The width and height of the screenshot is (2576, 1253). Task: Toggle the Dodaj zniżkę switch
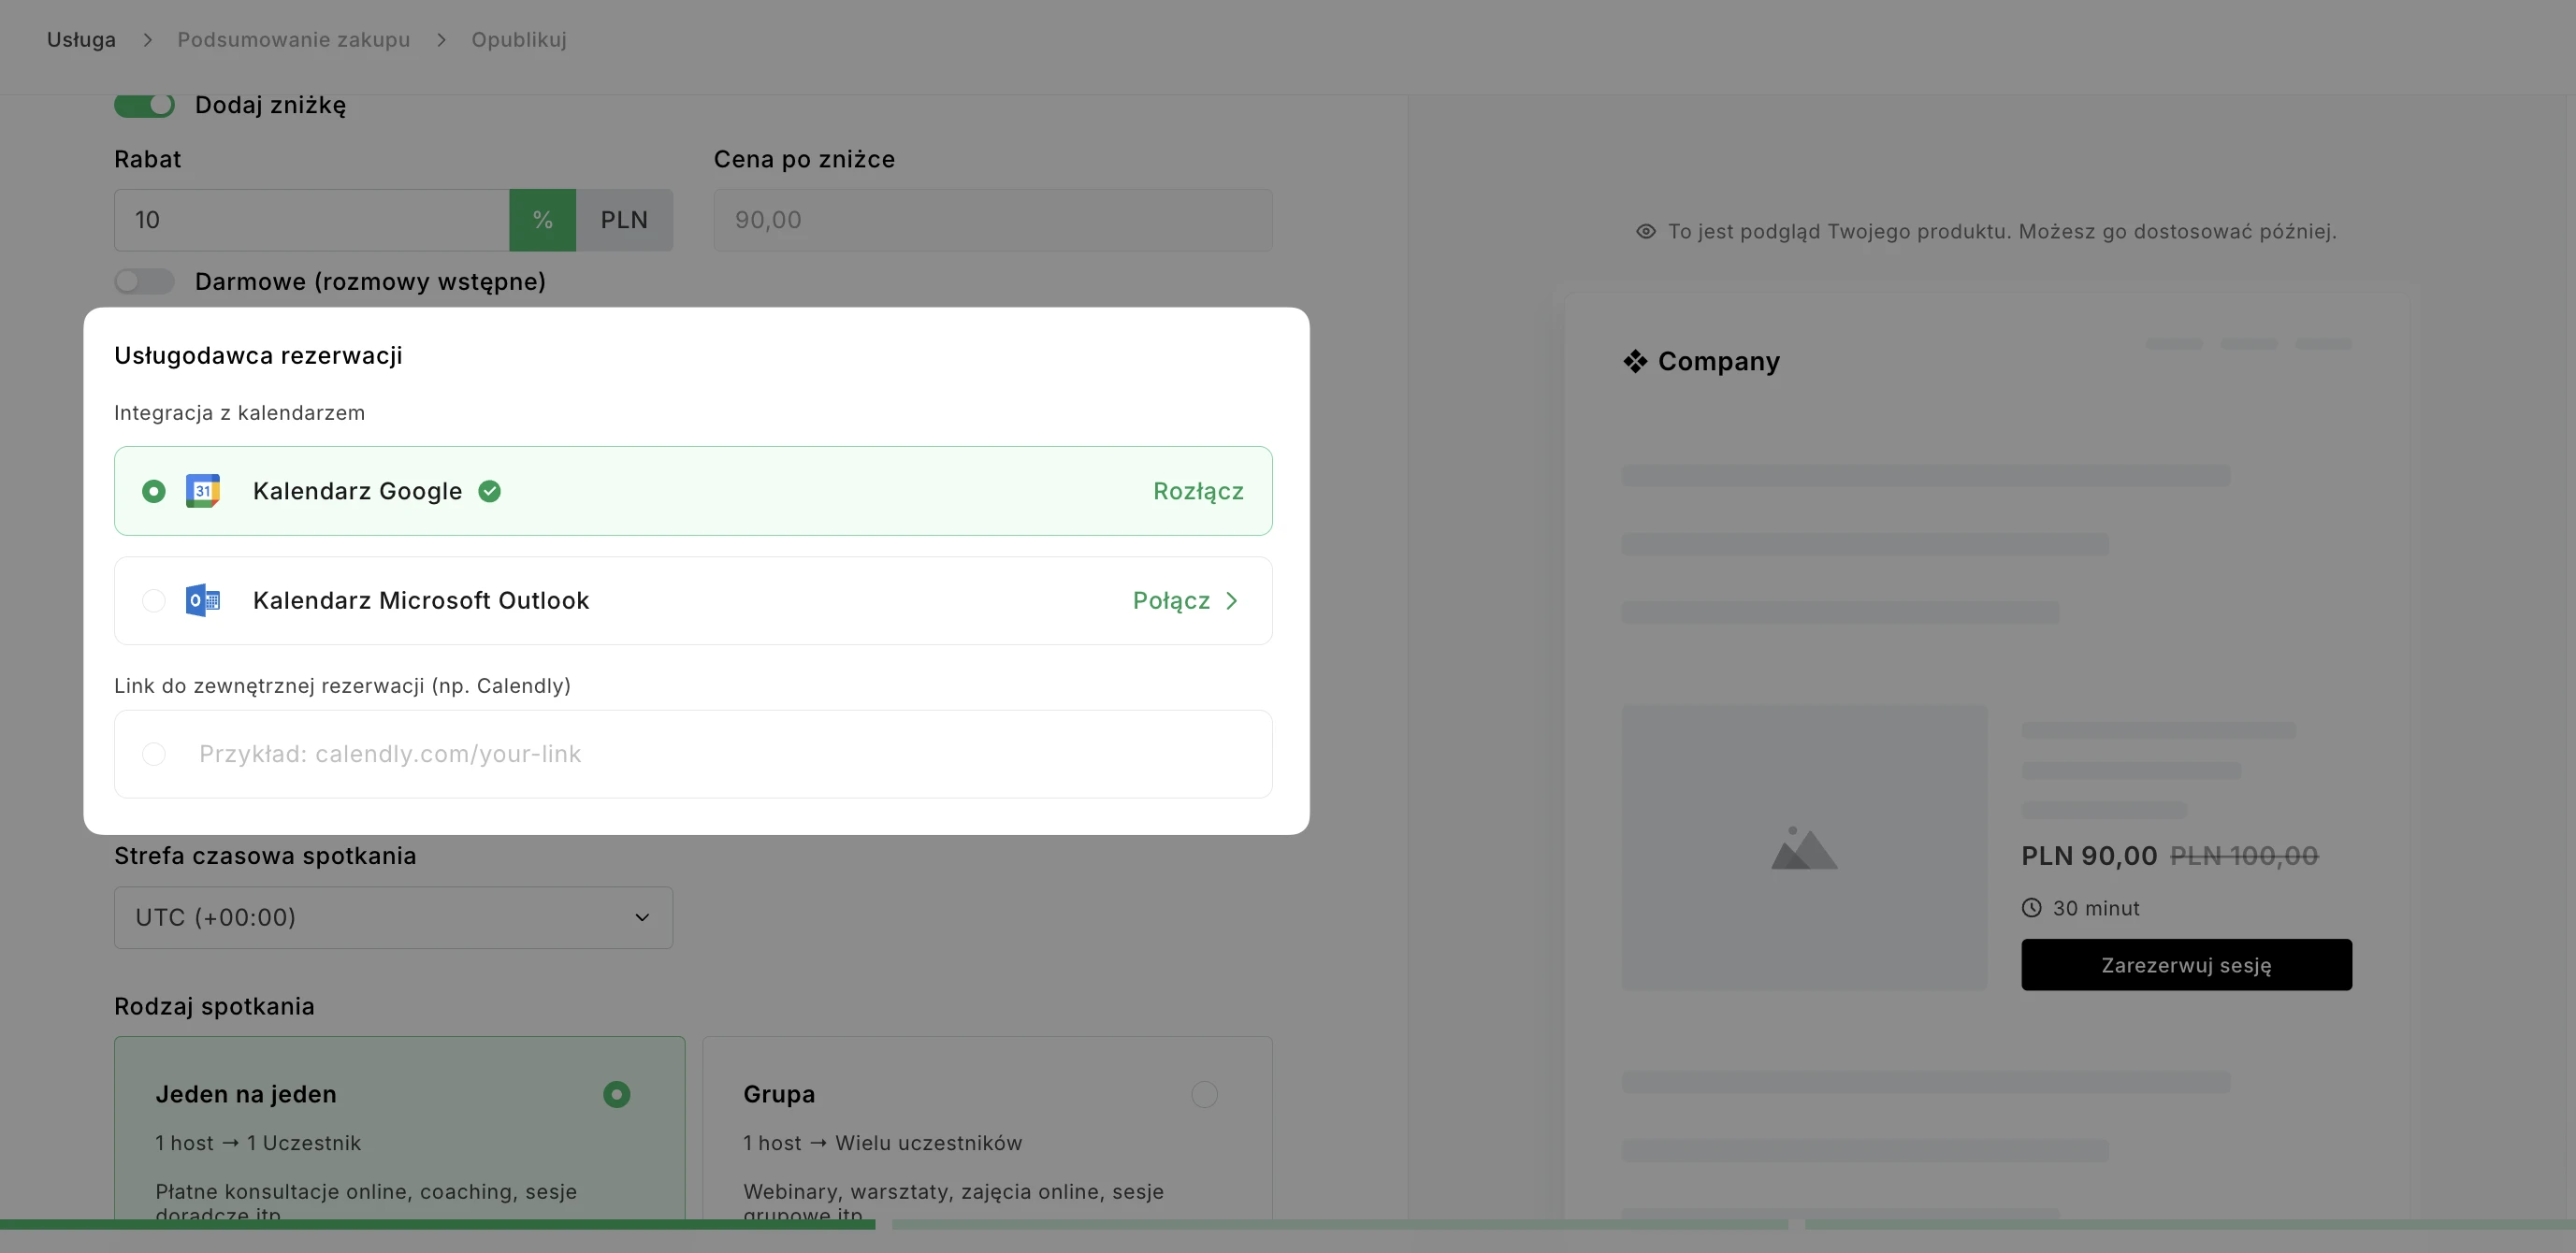click(x=144, y=105)
